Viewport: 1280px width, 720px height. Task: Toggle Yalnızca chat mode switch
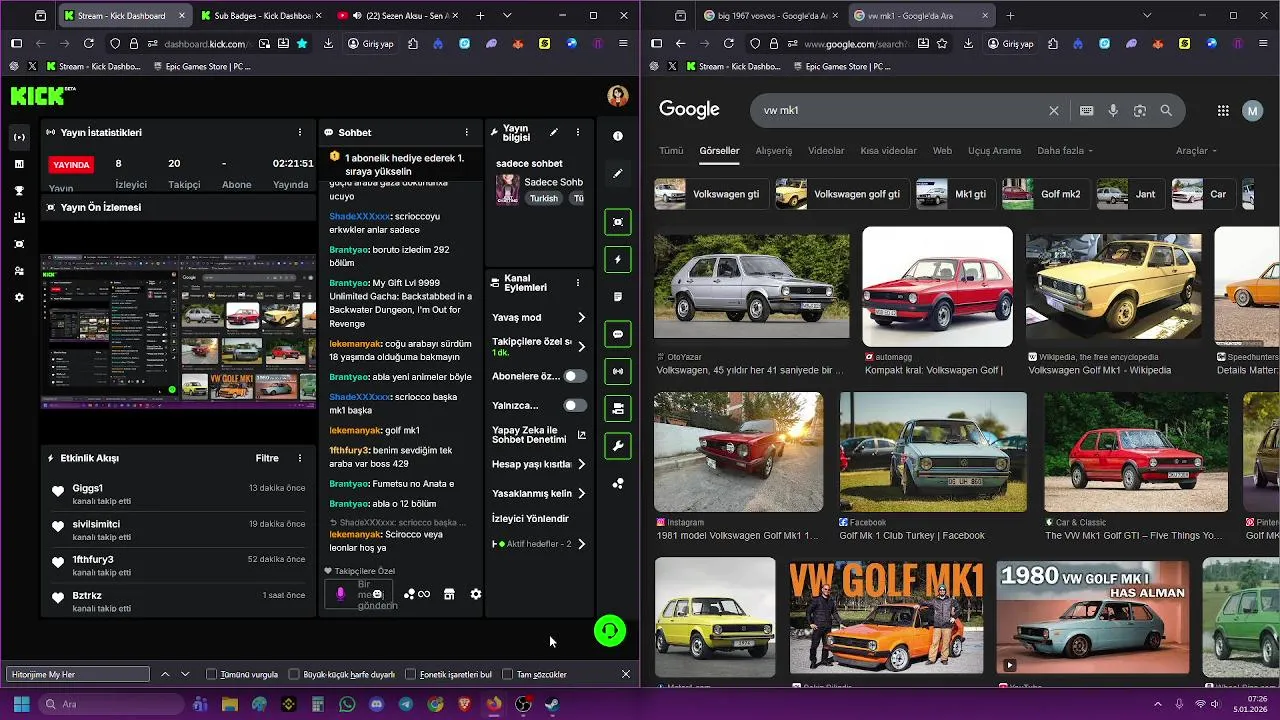pos(575,405)
